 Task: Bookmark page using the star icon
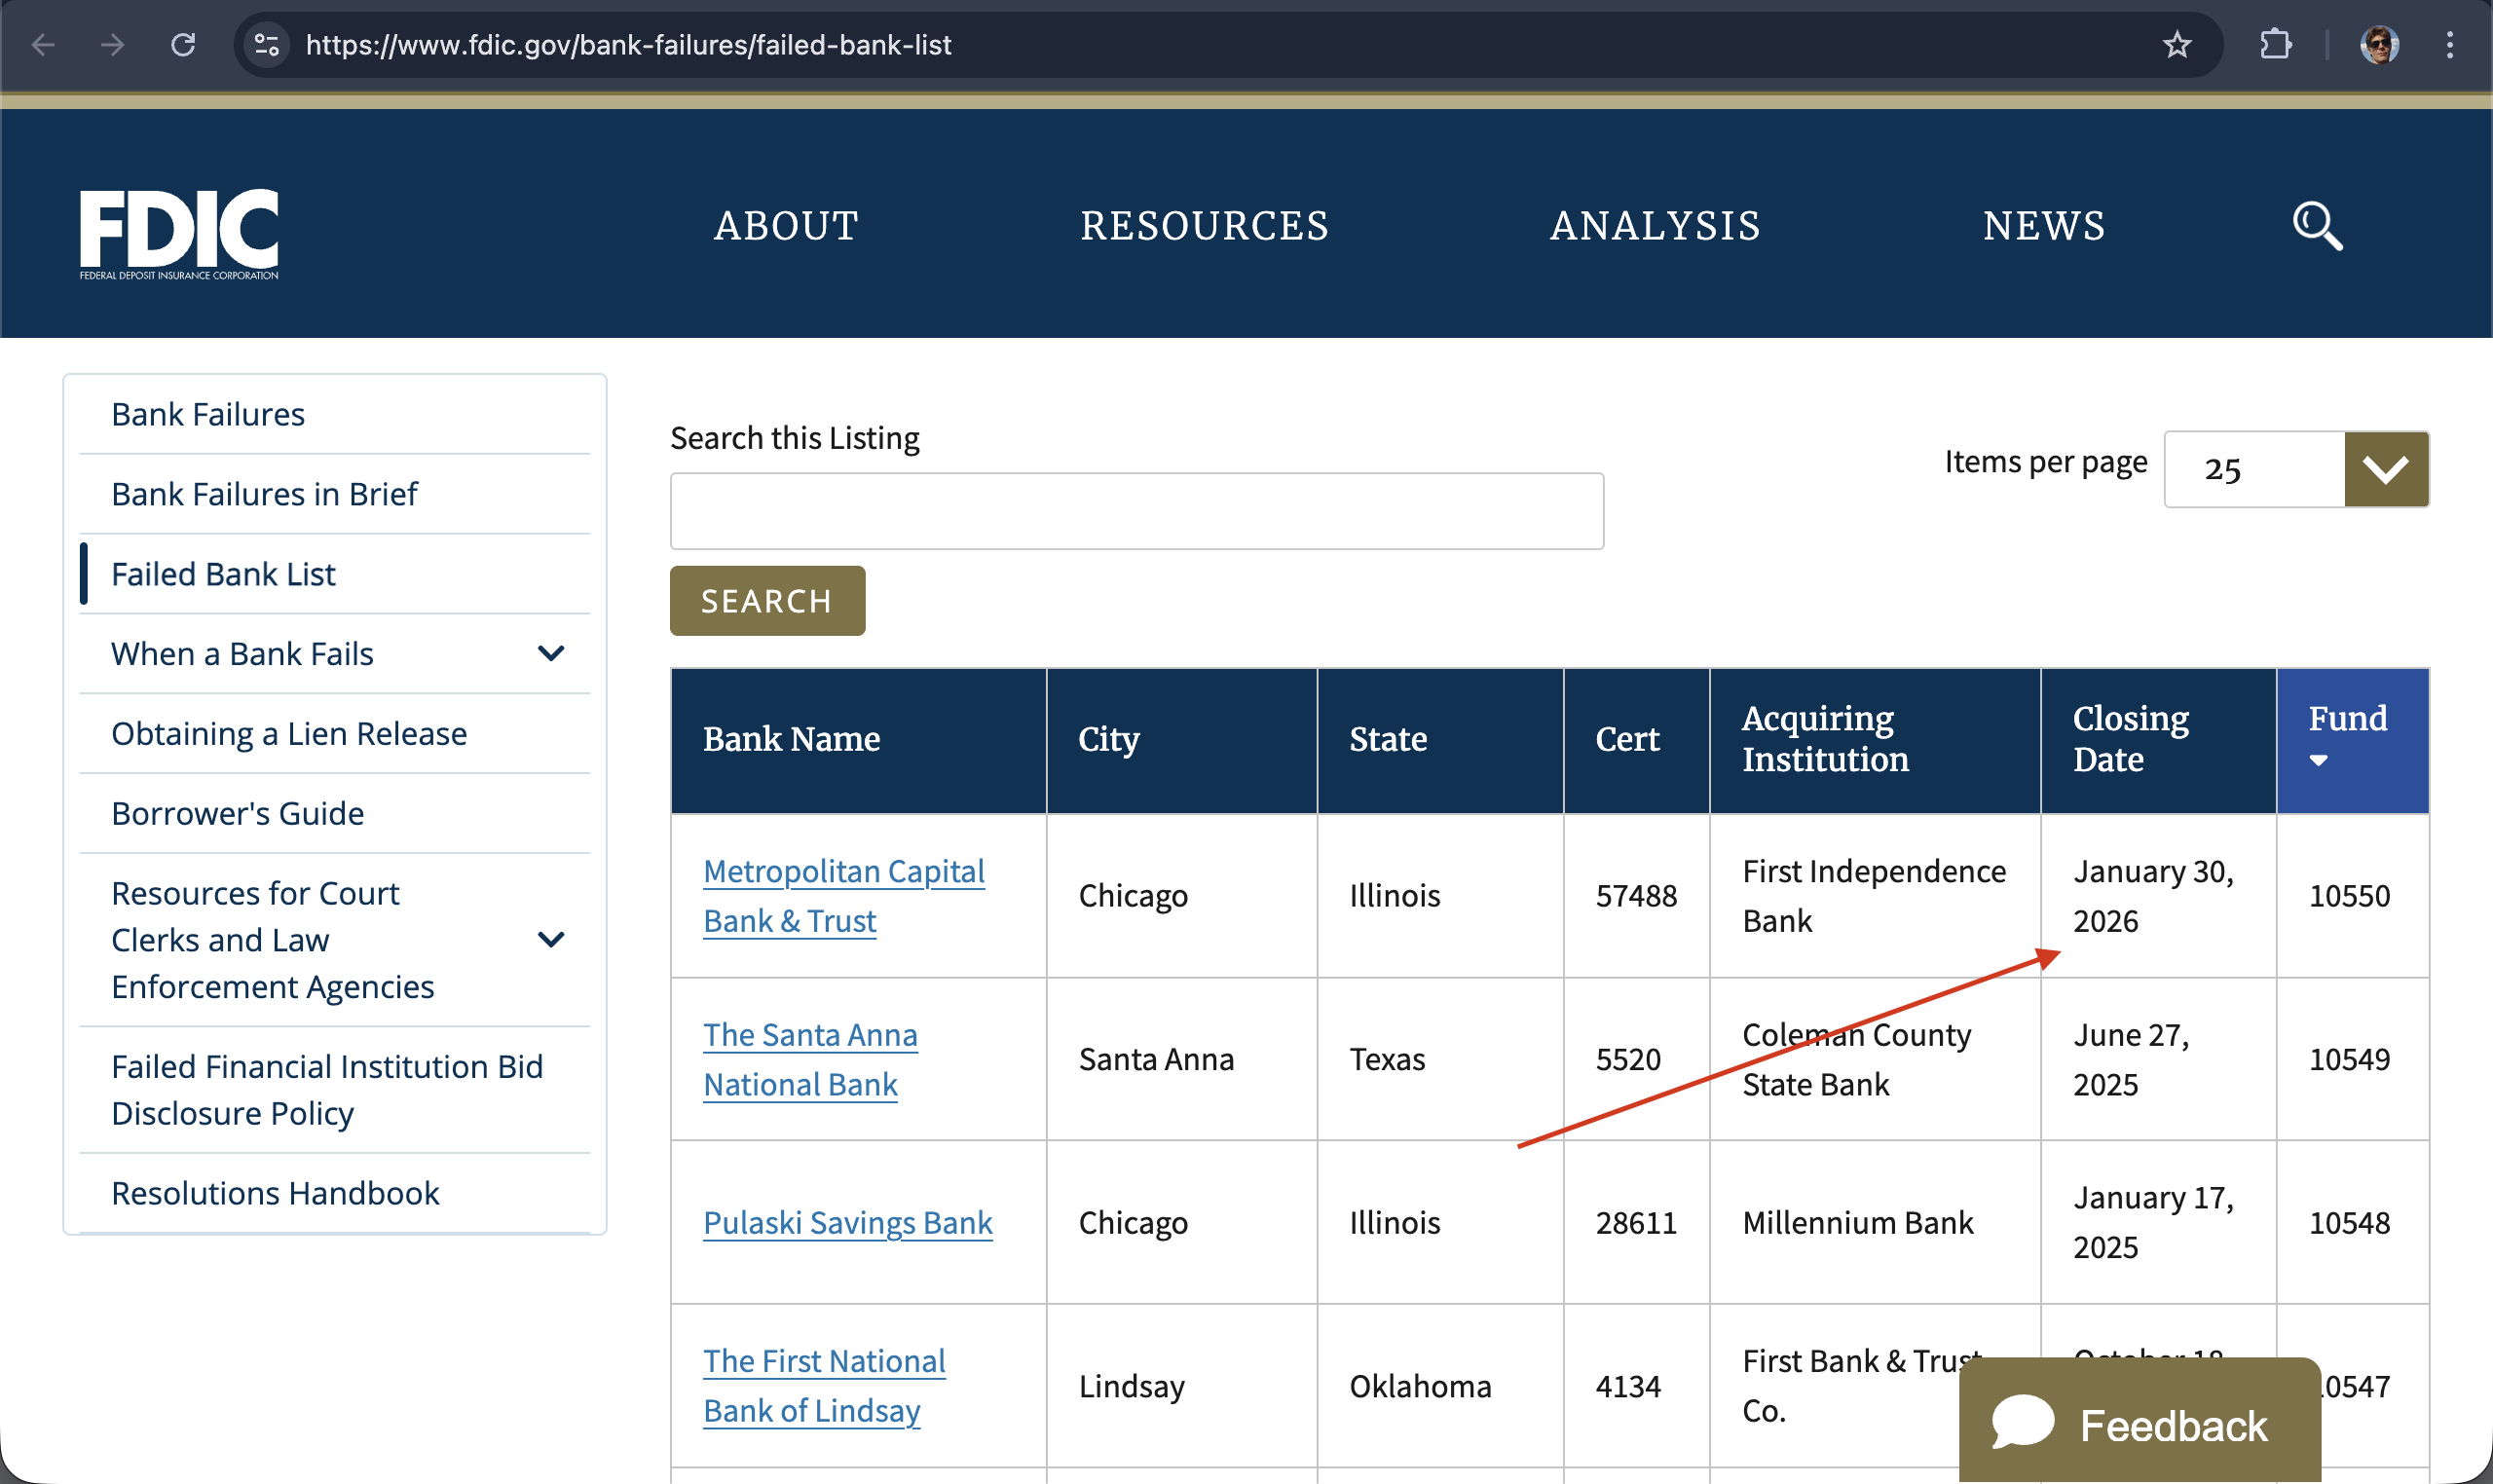click(x=2176, y=45)
